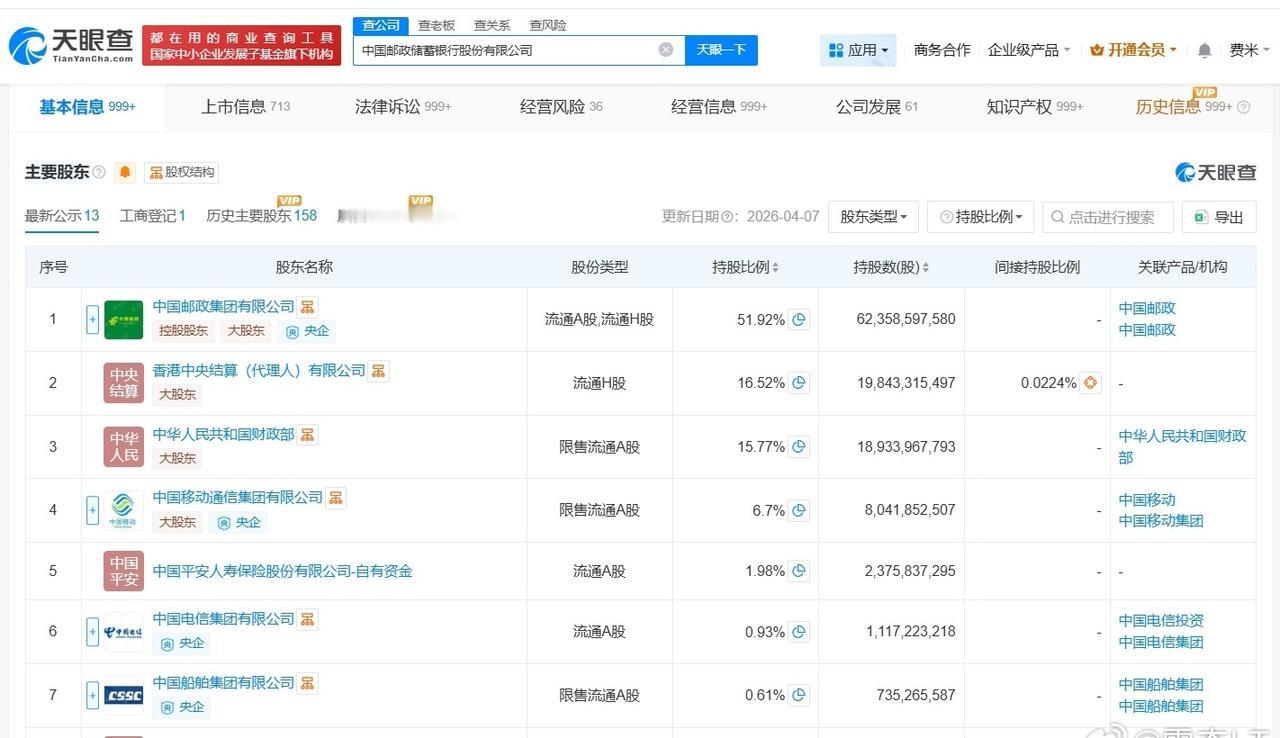Open pie chart icon for 6.7% holding

[799, 510]
